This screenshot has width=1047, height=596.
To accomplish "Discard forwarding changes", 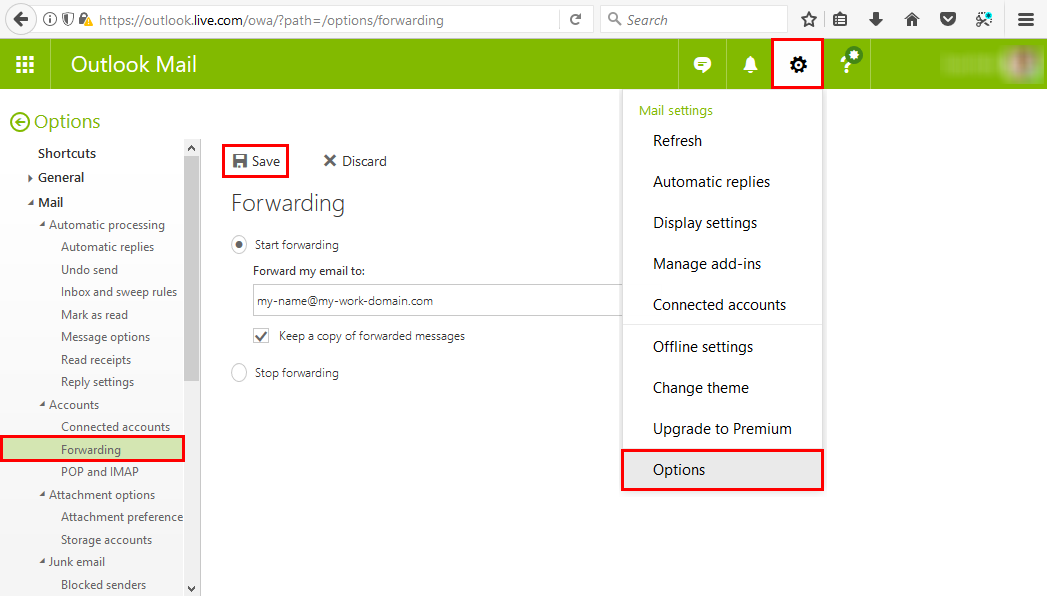I will [355, 161].
